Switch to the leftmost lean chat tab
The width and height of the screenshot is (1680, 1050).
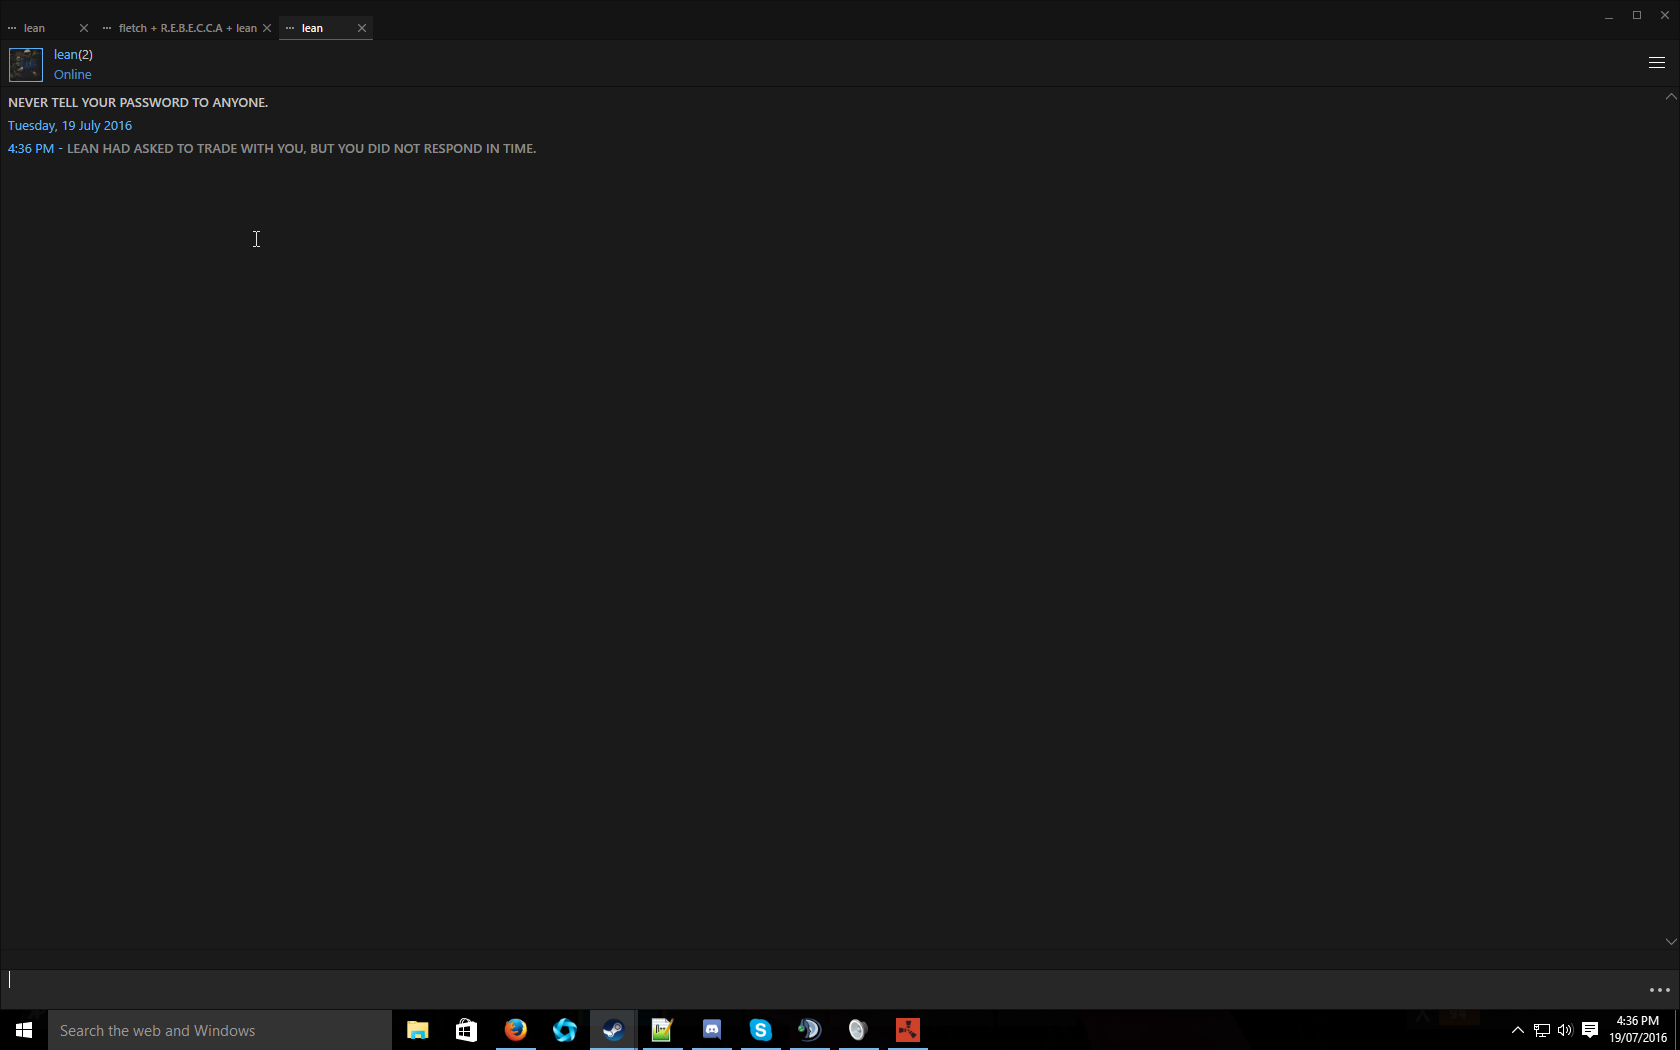pos(35,28)
